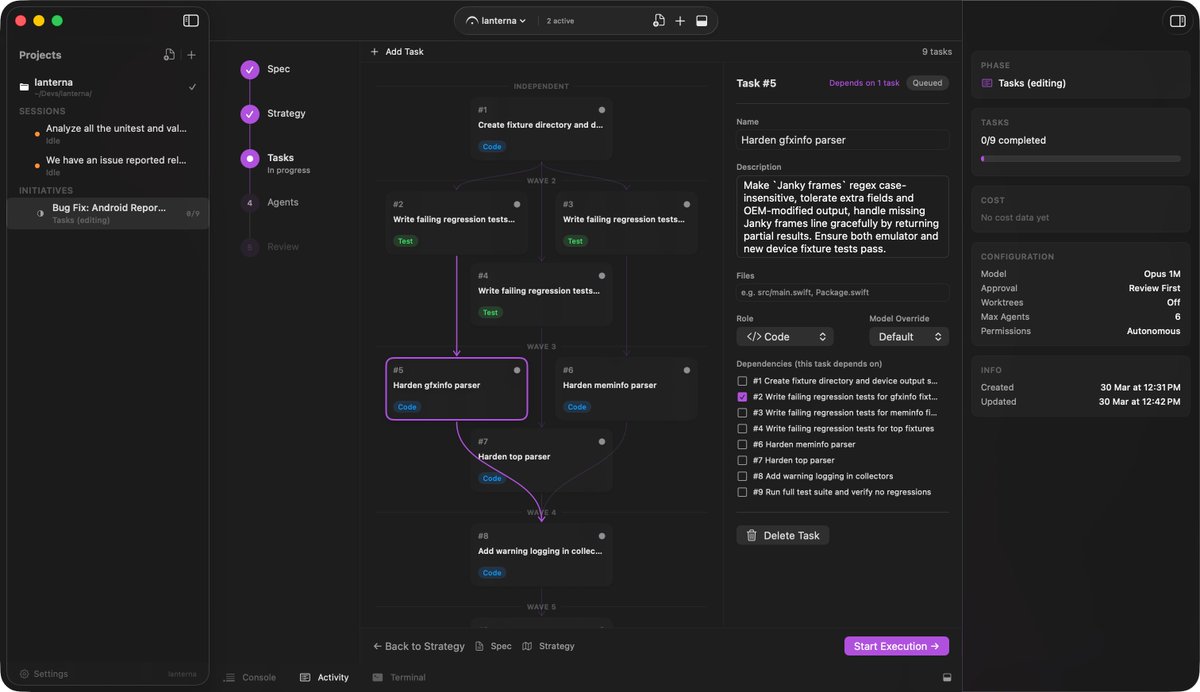Click the Add Task button
The width and height of the screenshot is (1200, 692).
pyautogui.click(x=397, y=51)
